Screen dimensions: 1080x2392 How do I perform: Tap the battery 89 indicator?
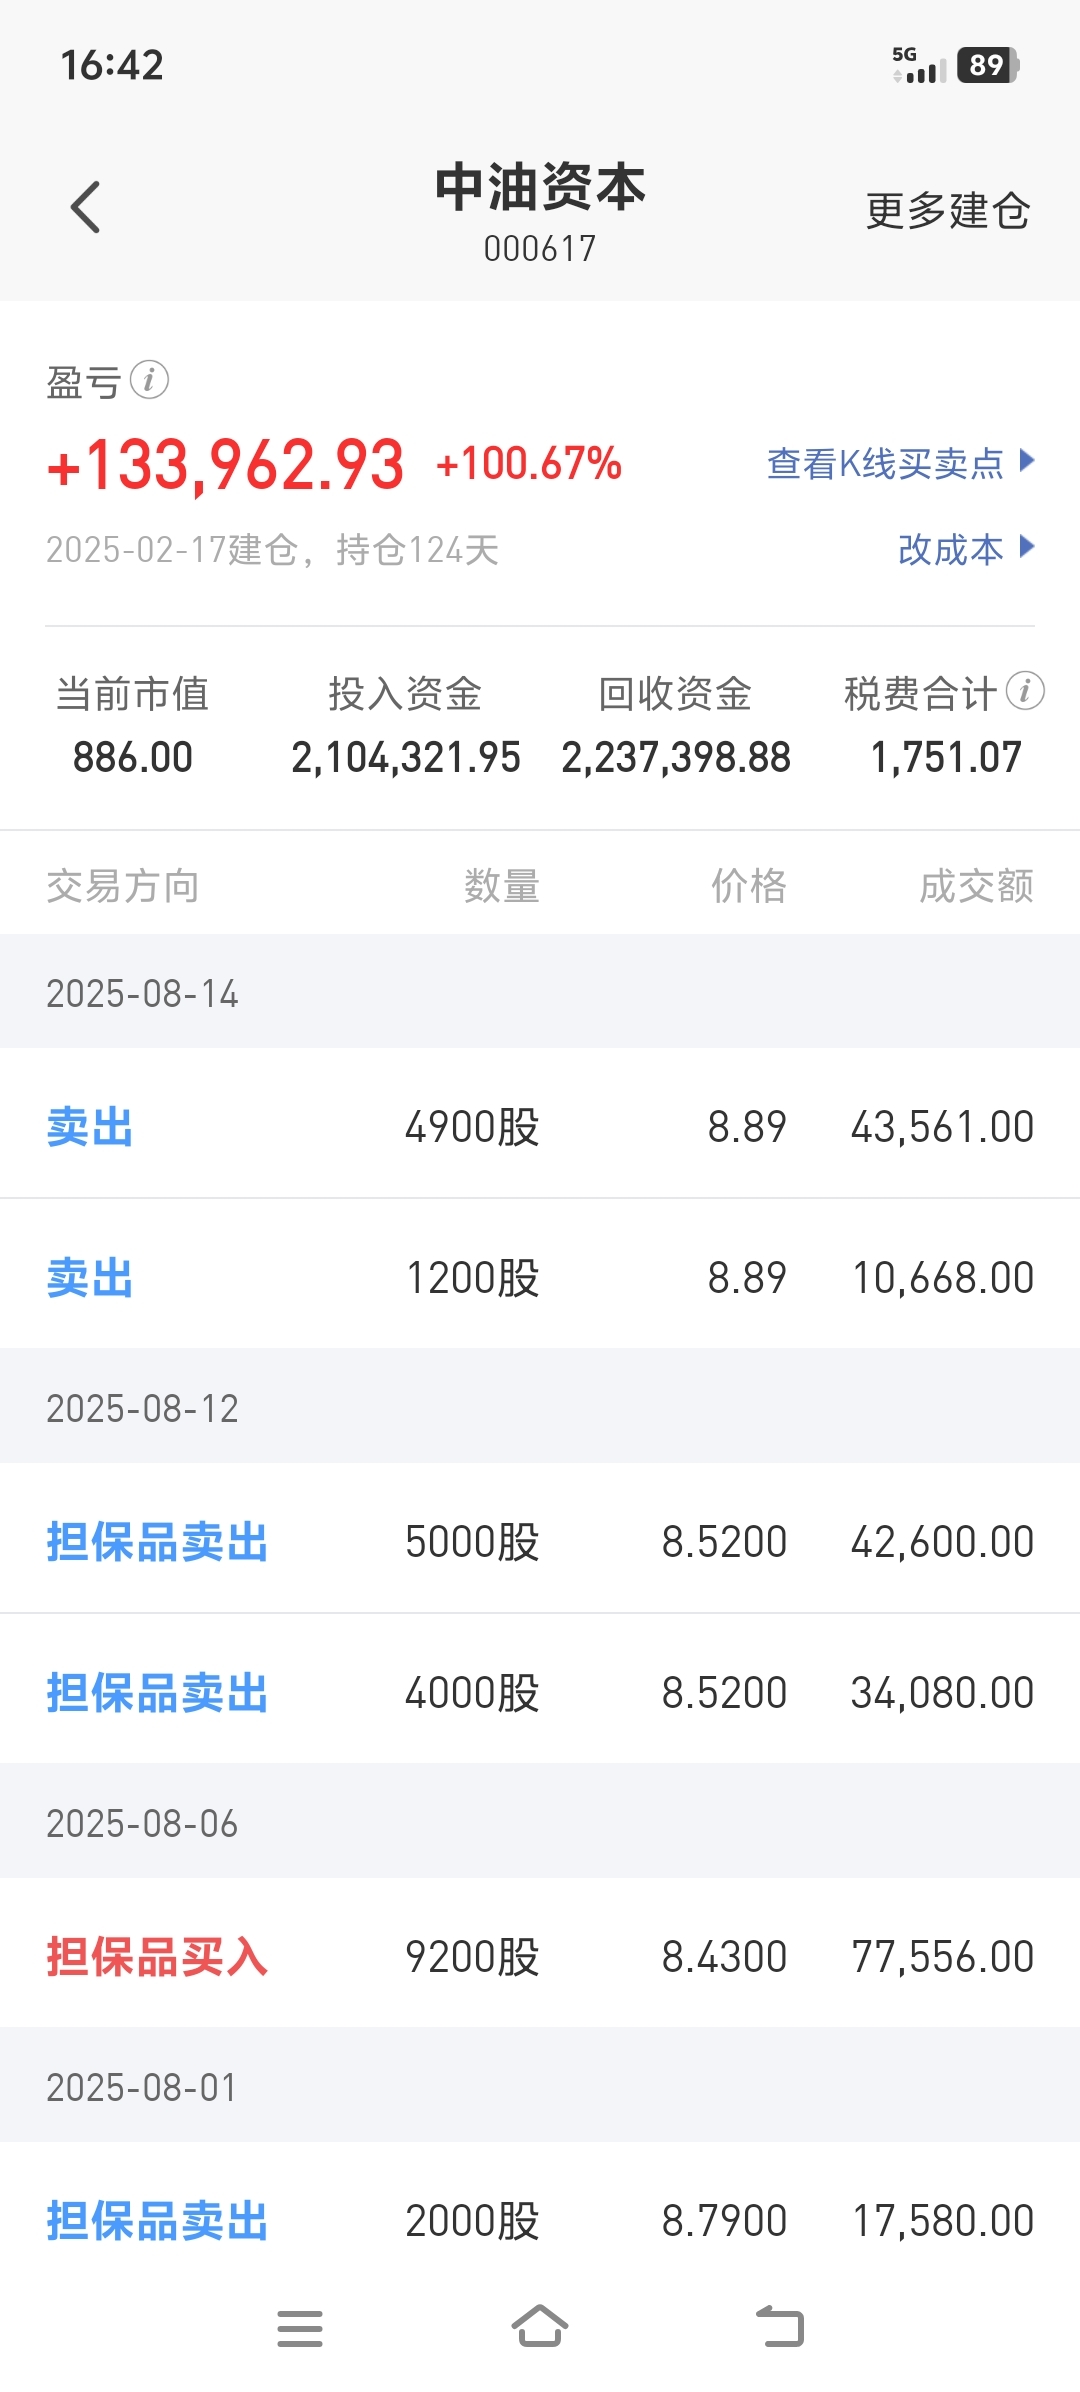click(987, 65)
